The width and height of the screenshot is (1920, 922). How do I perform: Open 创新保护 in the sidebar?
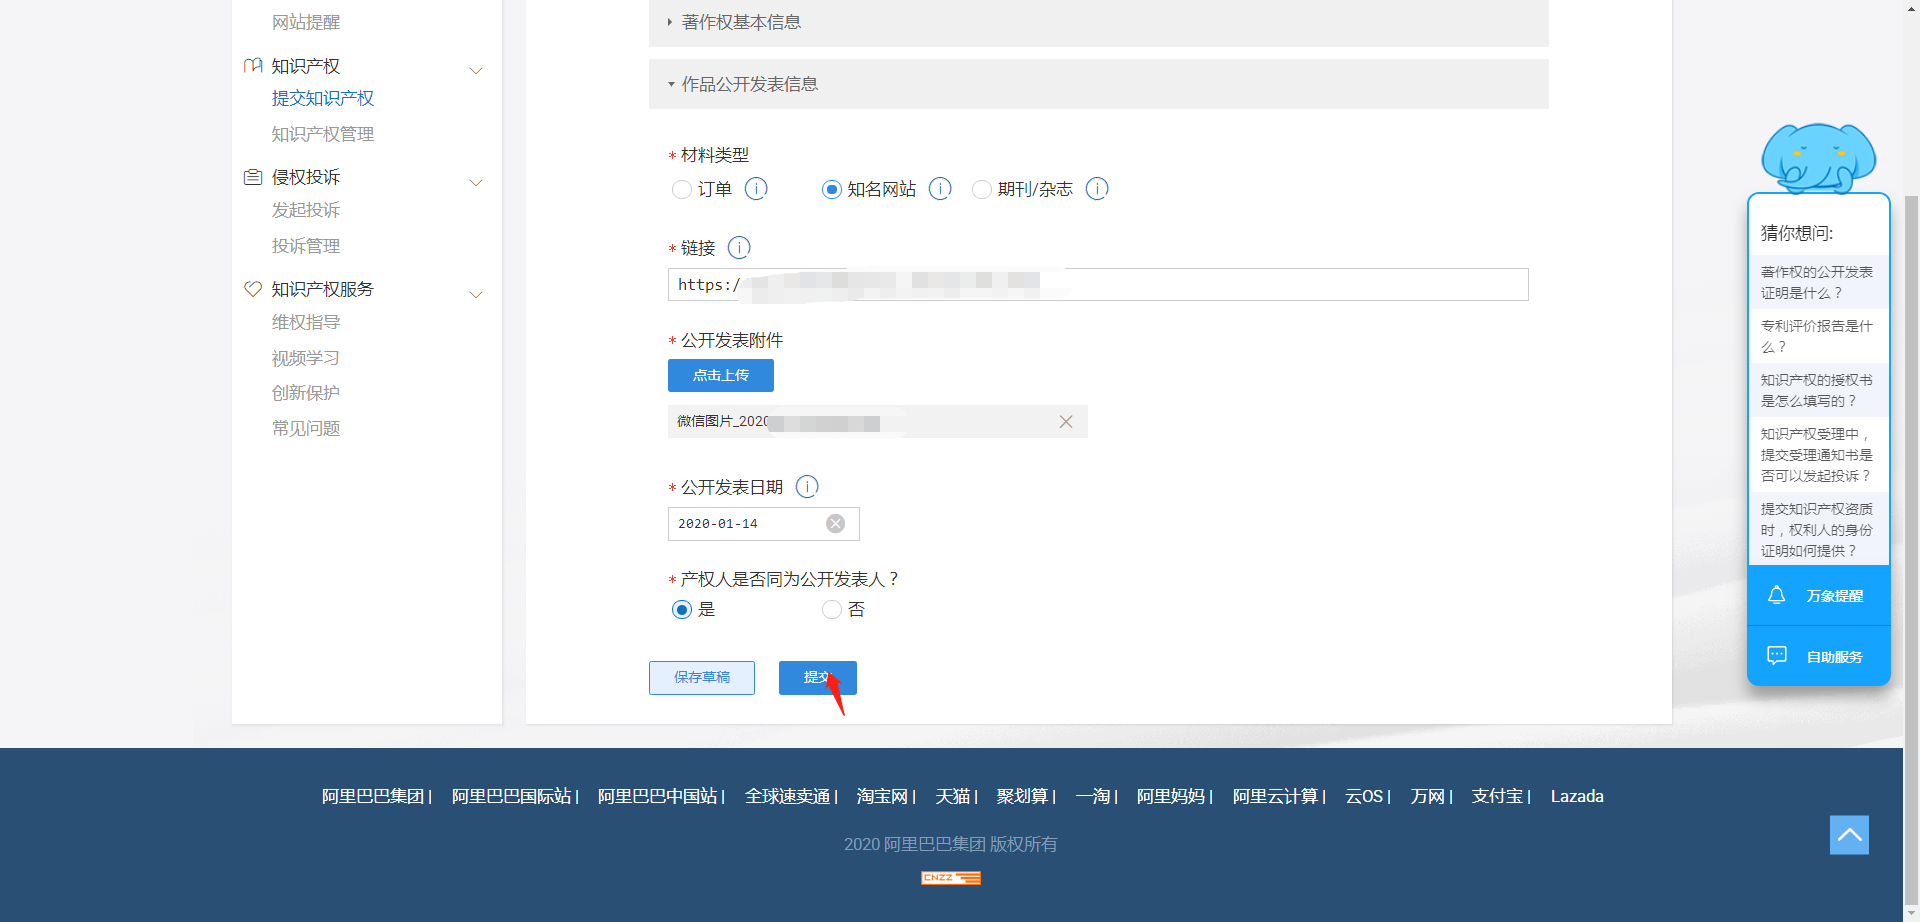click(306, 393)
